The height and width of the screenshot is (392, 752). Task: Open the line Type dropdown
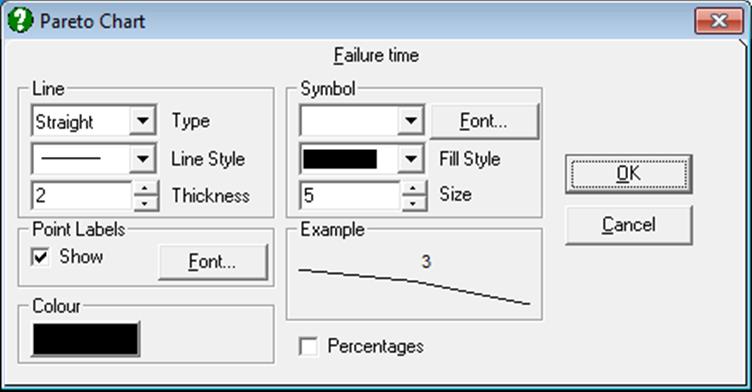point(142,120)
